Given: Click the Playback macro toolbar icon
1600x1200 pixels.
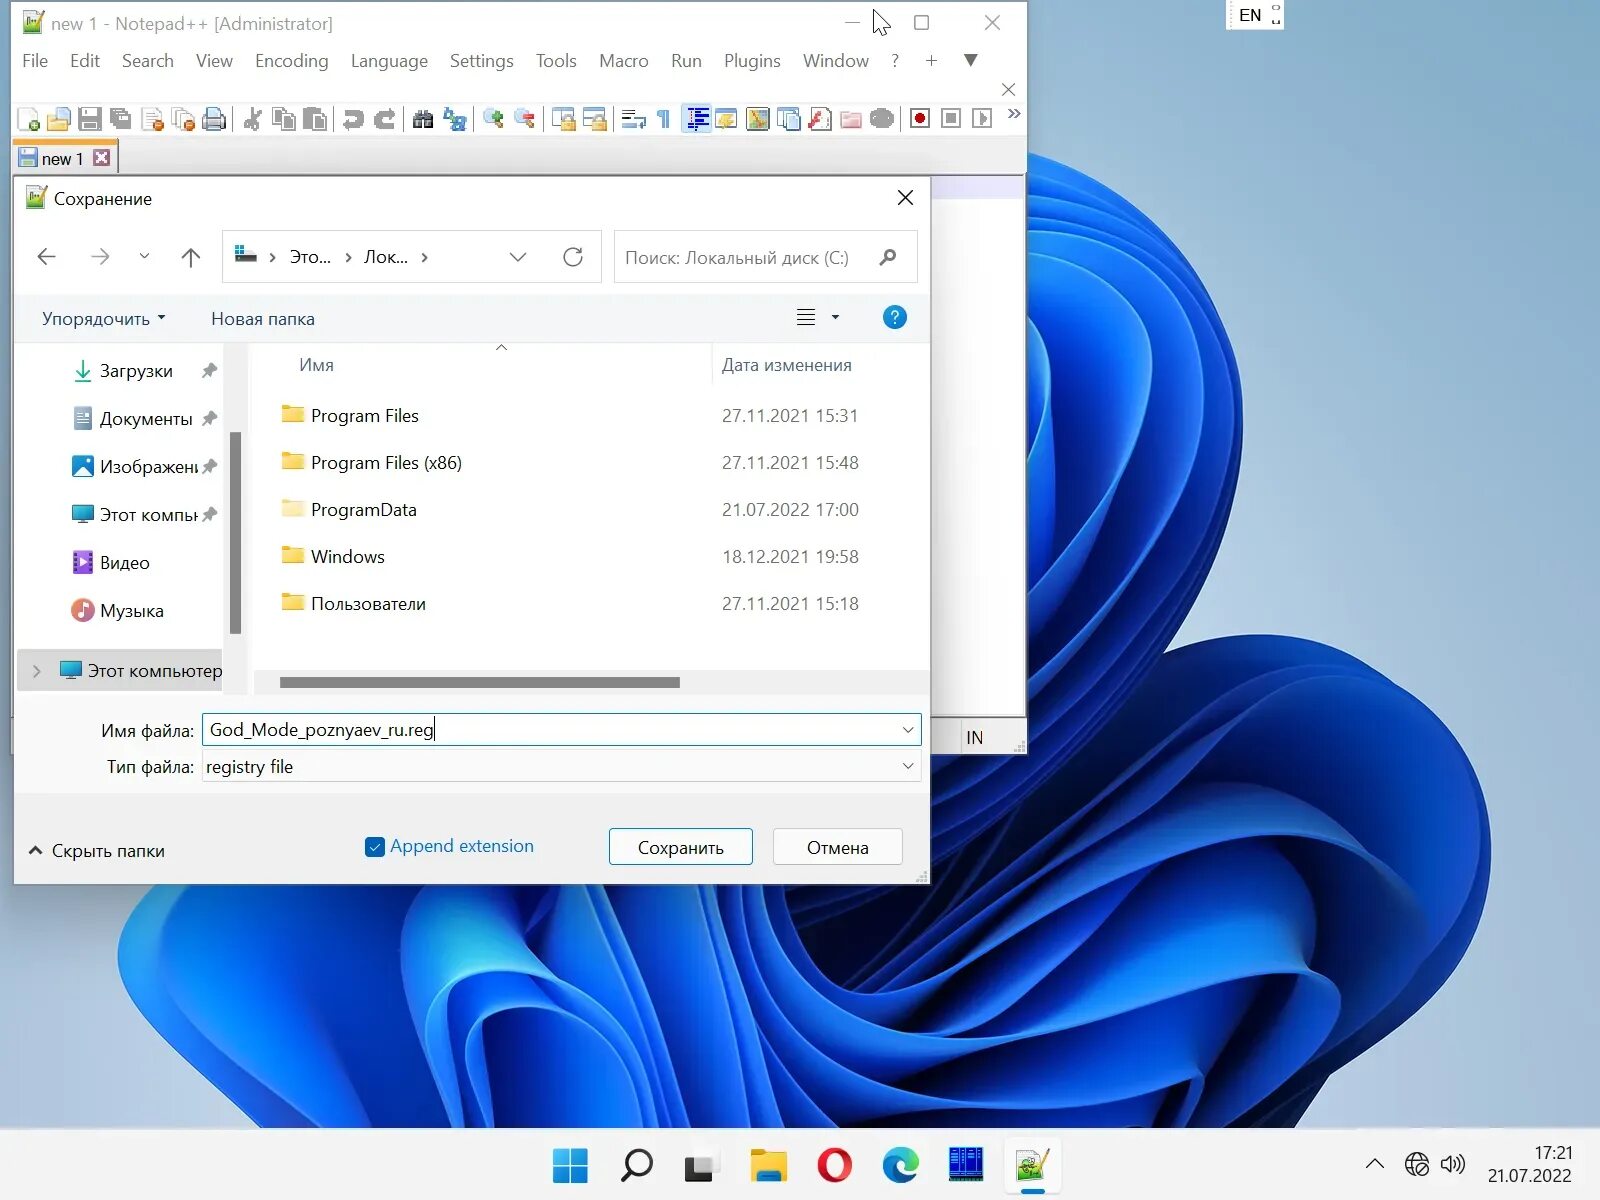Looking at the screenshot, I should click(x=982, y=119).
